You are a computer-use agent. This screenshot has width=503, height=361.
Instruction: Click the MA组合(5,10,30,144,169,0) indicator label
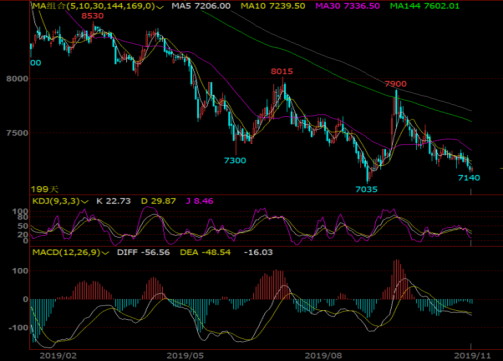[93, 6]
